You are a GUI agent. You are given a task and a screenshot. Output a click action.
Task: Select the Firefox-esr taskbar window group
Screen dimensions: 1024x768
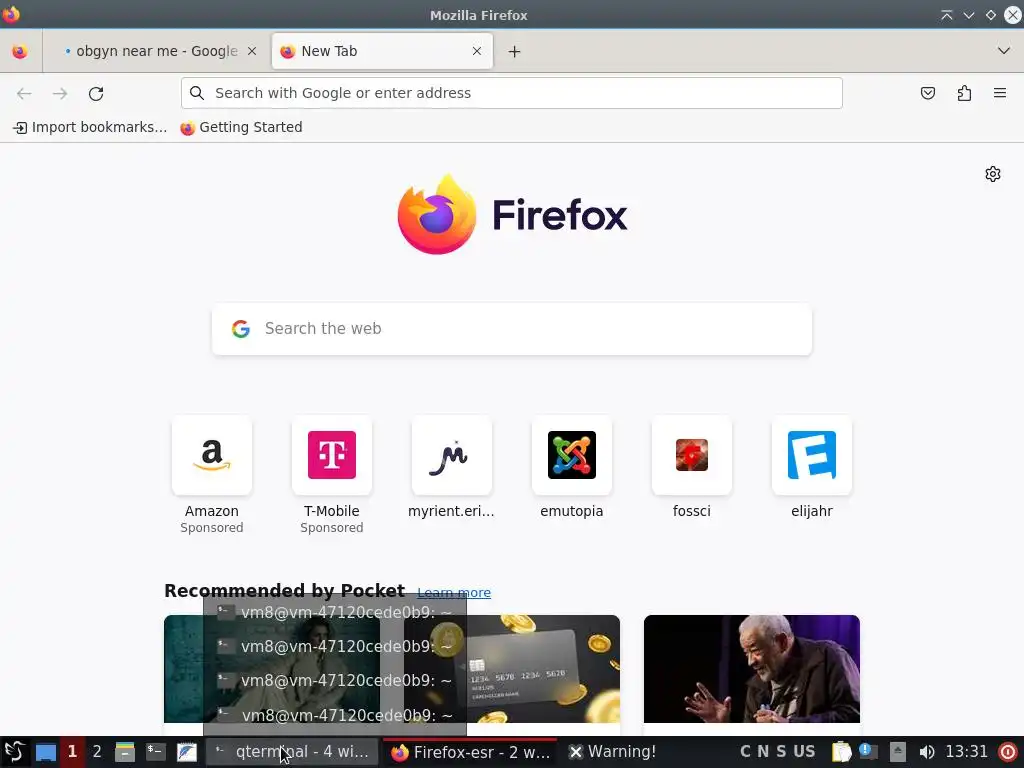[x=470, y=752]
